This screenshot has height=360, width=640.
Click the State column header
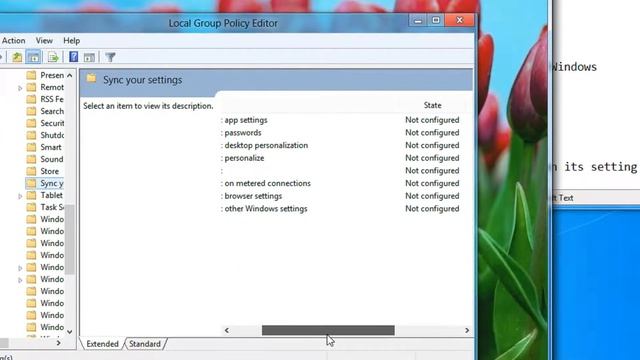click(432, 105)
